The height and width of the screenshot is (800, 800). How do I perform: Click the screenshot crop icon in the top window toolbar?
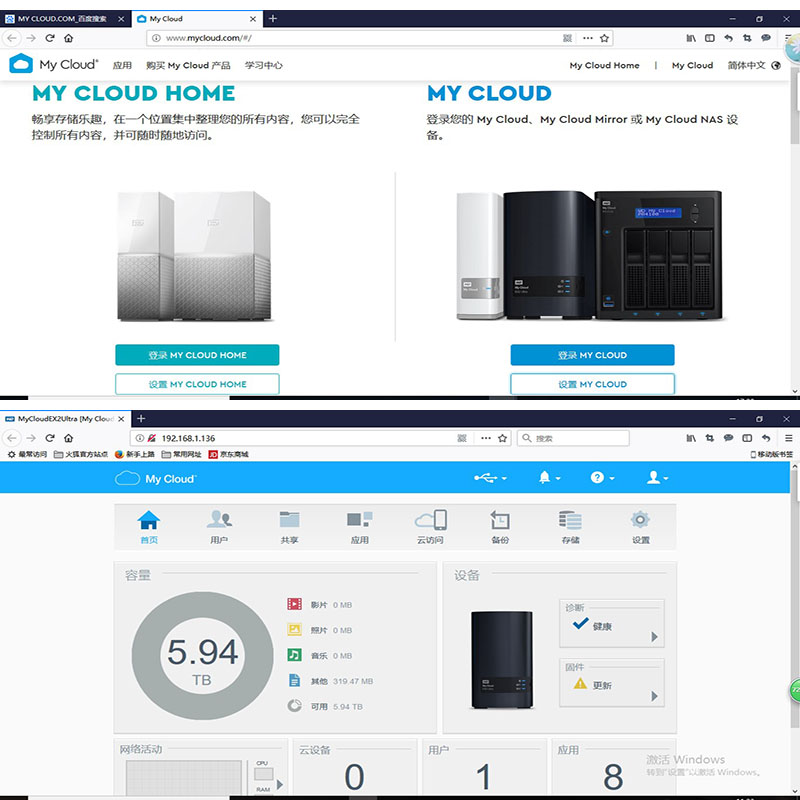pyautogui.click(x=747, y=38)
